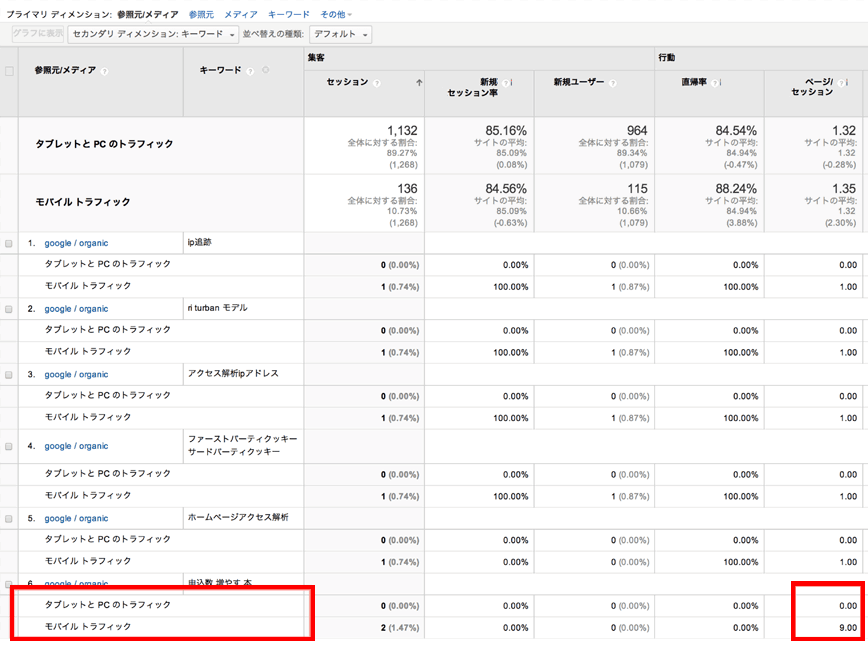Check row 1 checkbox for ip追跡 keyword

(9, 243)
